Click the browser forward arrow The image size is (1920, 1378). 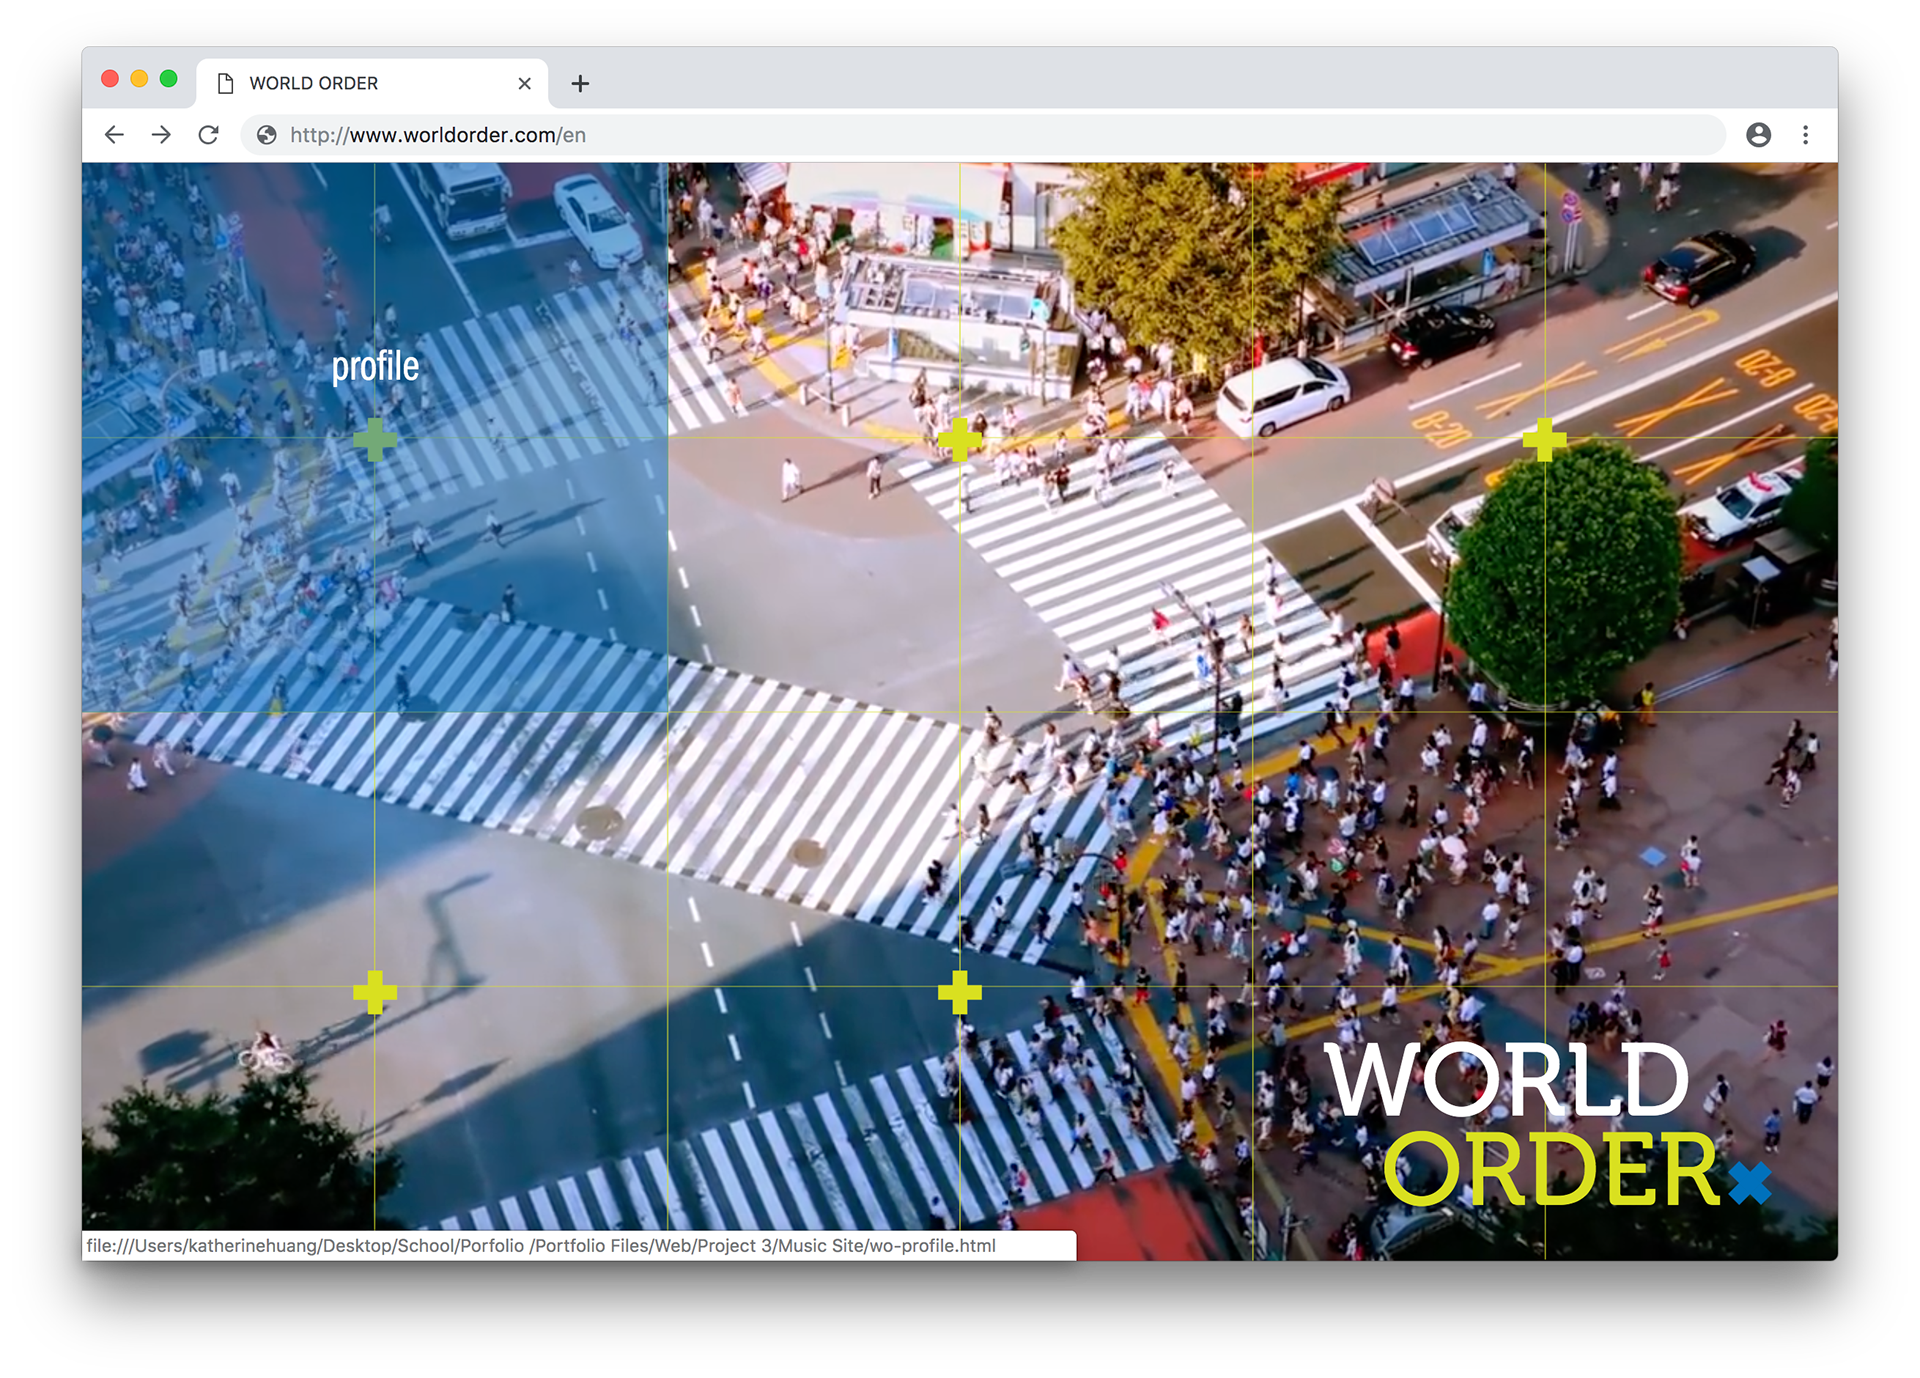pyautogui.click(x=161, y=135)
